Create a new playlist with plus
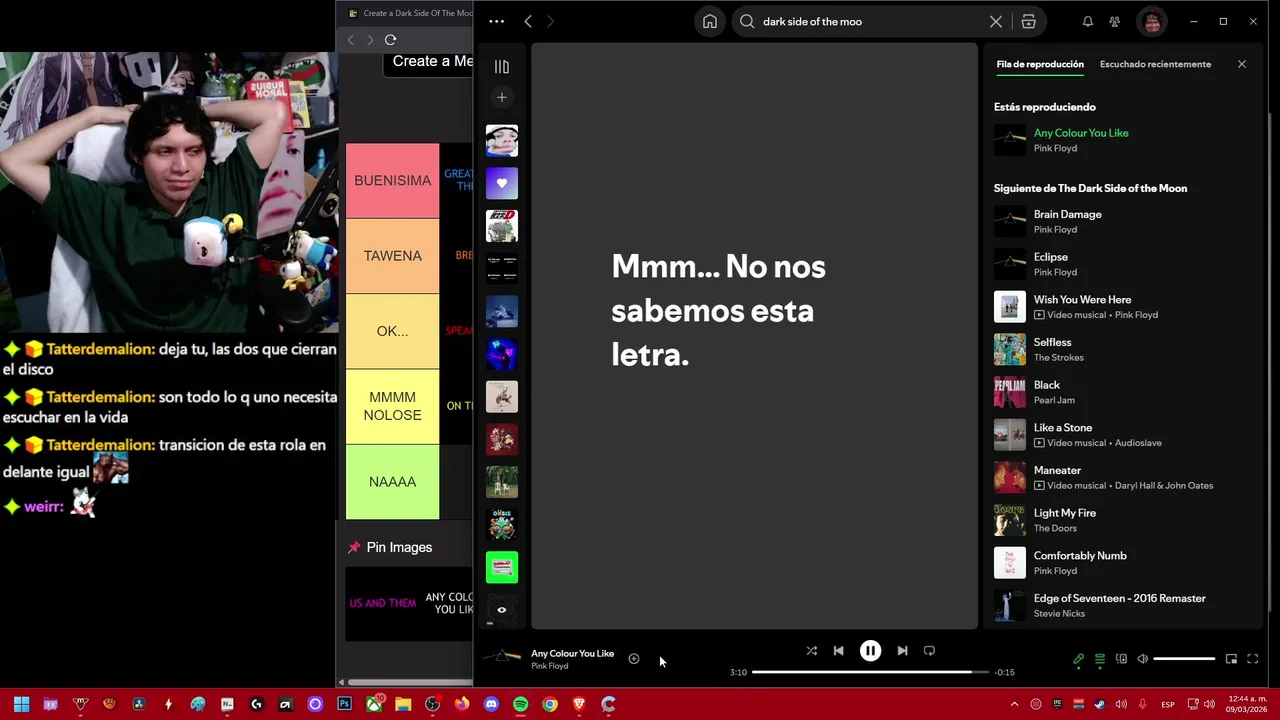 point(502,97)
